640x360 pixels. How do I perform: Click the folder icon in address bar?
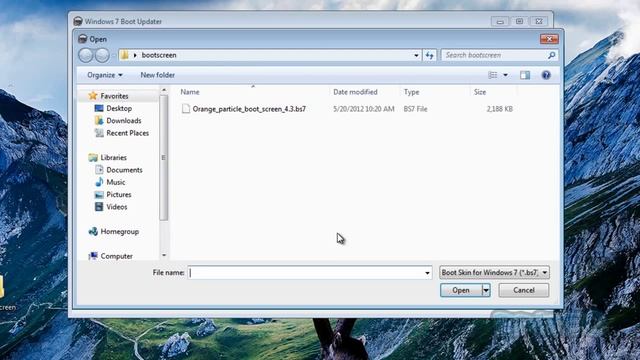124,55
